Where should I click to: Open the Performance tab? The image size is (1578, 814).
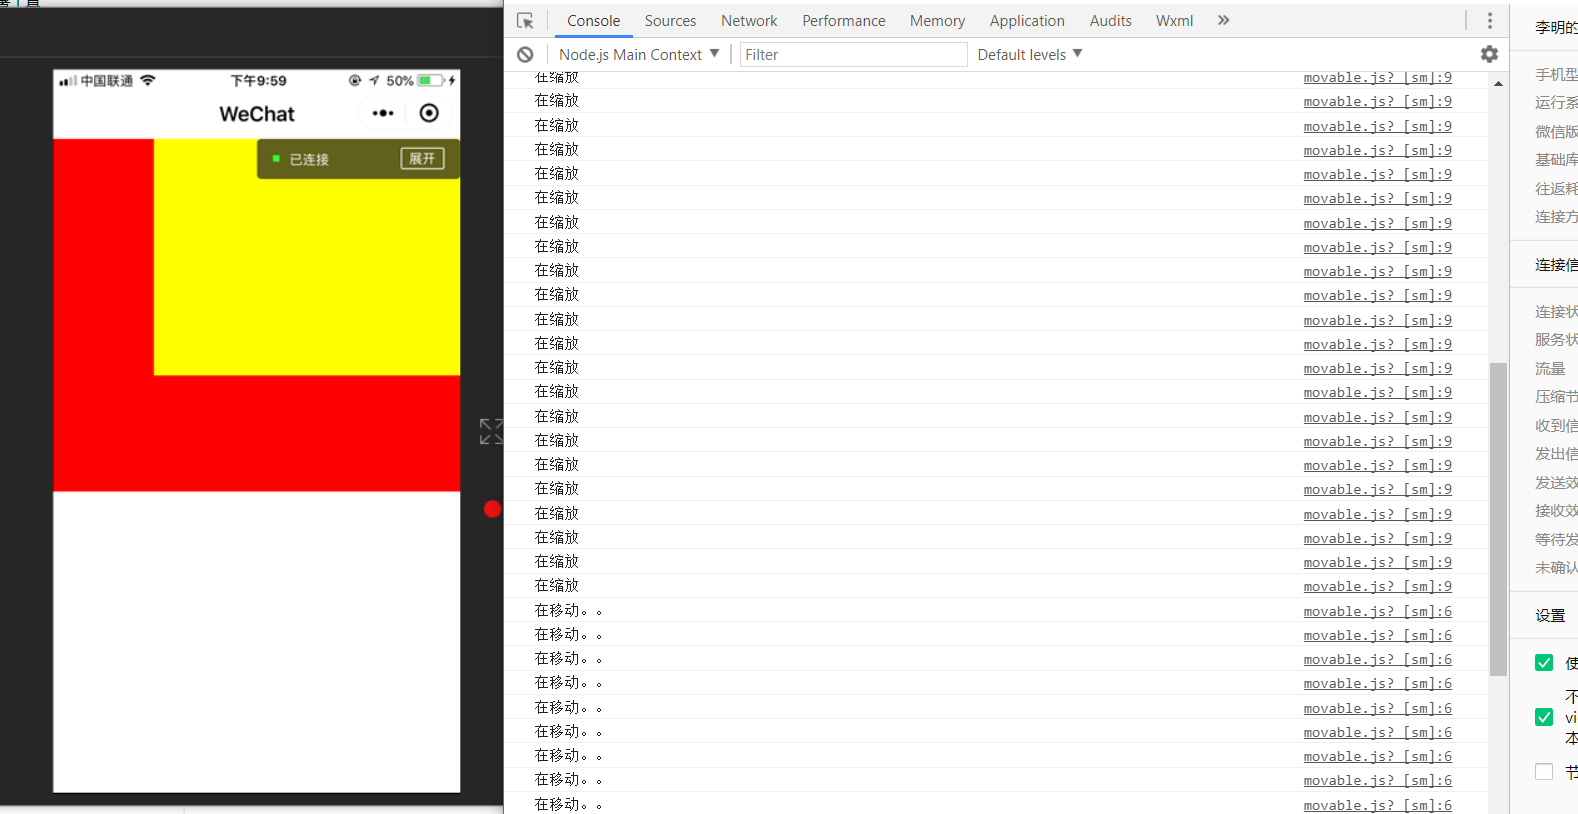click(843, 21)
